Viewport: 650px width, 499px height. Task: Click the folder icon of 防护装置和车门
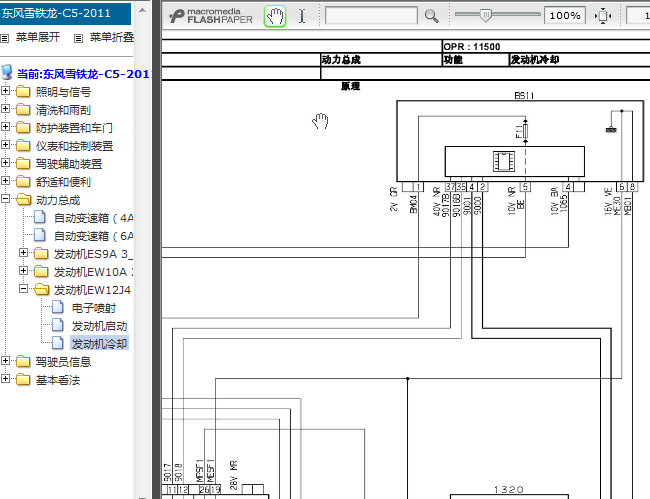pyautogui.click(x=23, y=127)
